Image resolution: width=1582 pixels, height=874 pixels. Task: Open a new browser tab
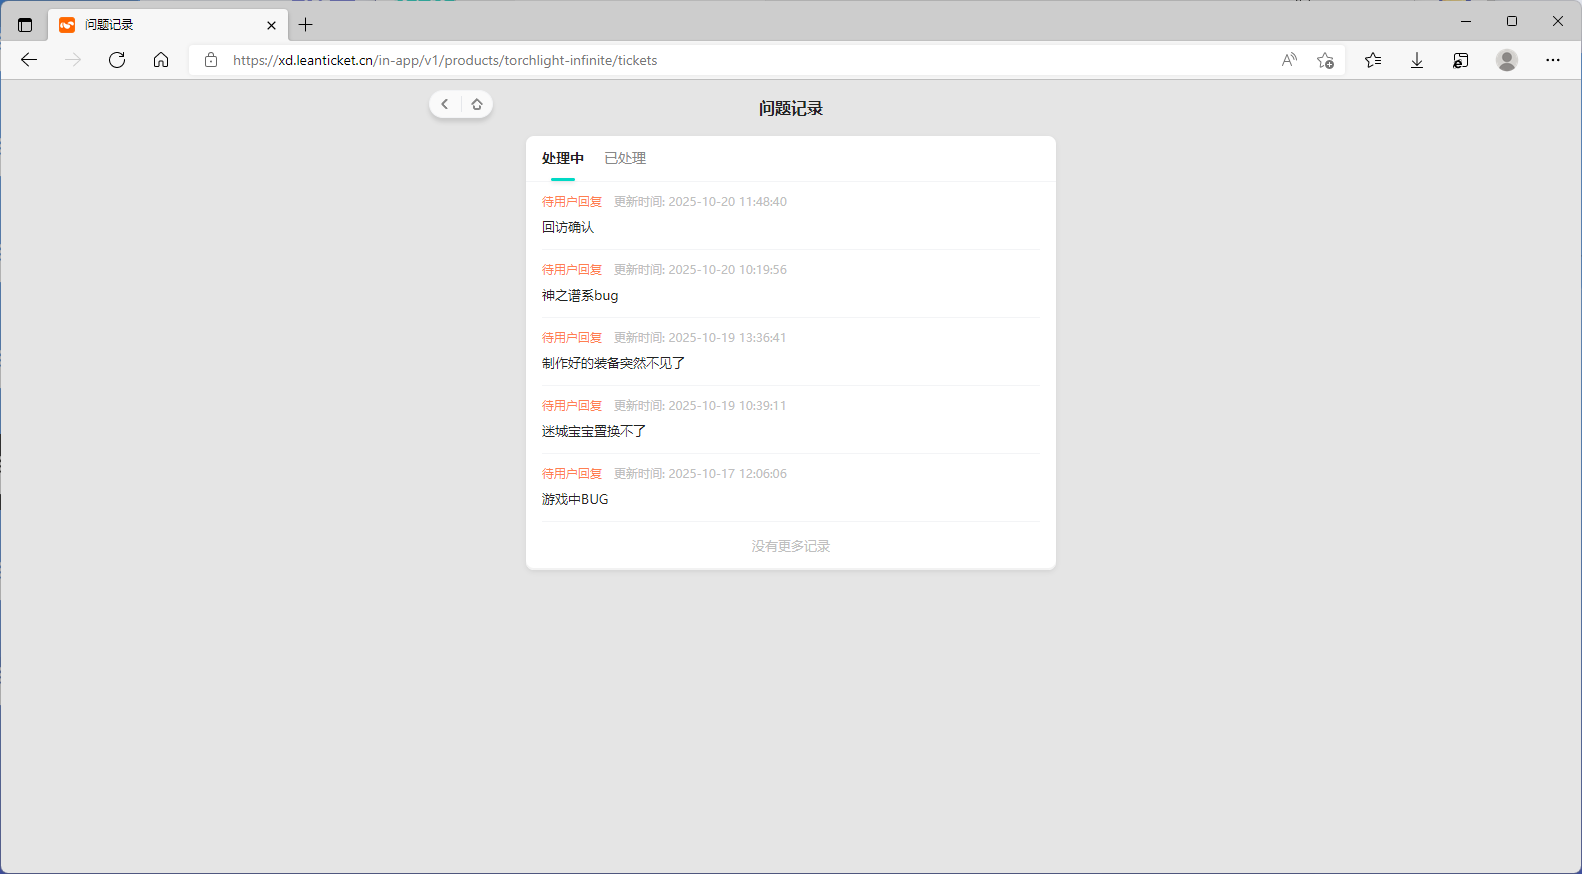click(x=306, y=25)
